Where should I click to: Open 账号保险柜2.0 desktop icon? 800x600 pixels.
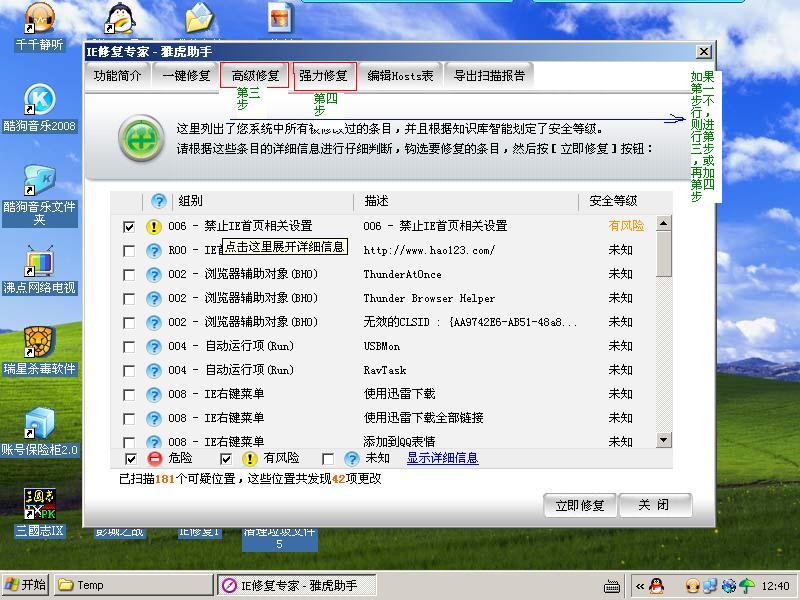39,424
